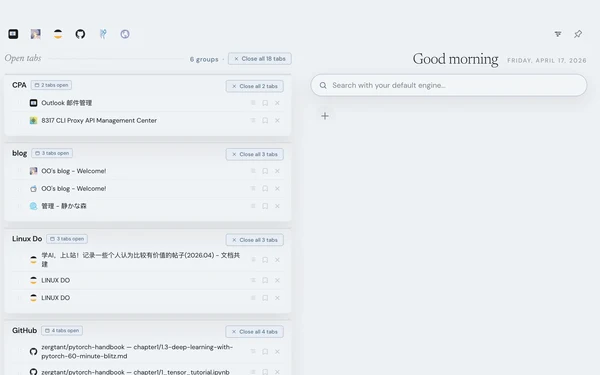The height and width of the screenshot is (375, 600).
Task: Close the 学AI 上L站 tab row
Action: click(x=277, y=260)
